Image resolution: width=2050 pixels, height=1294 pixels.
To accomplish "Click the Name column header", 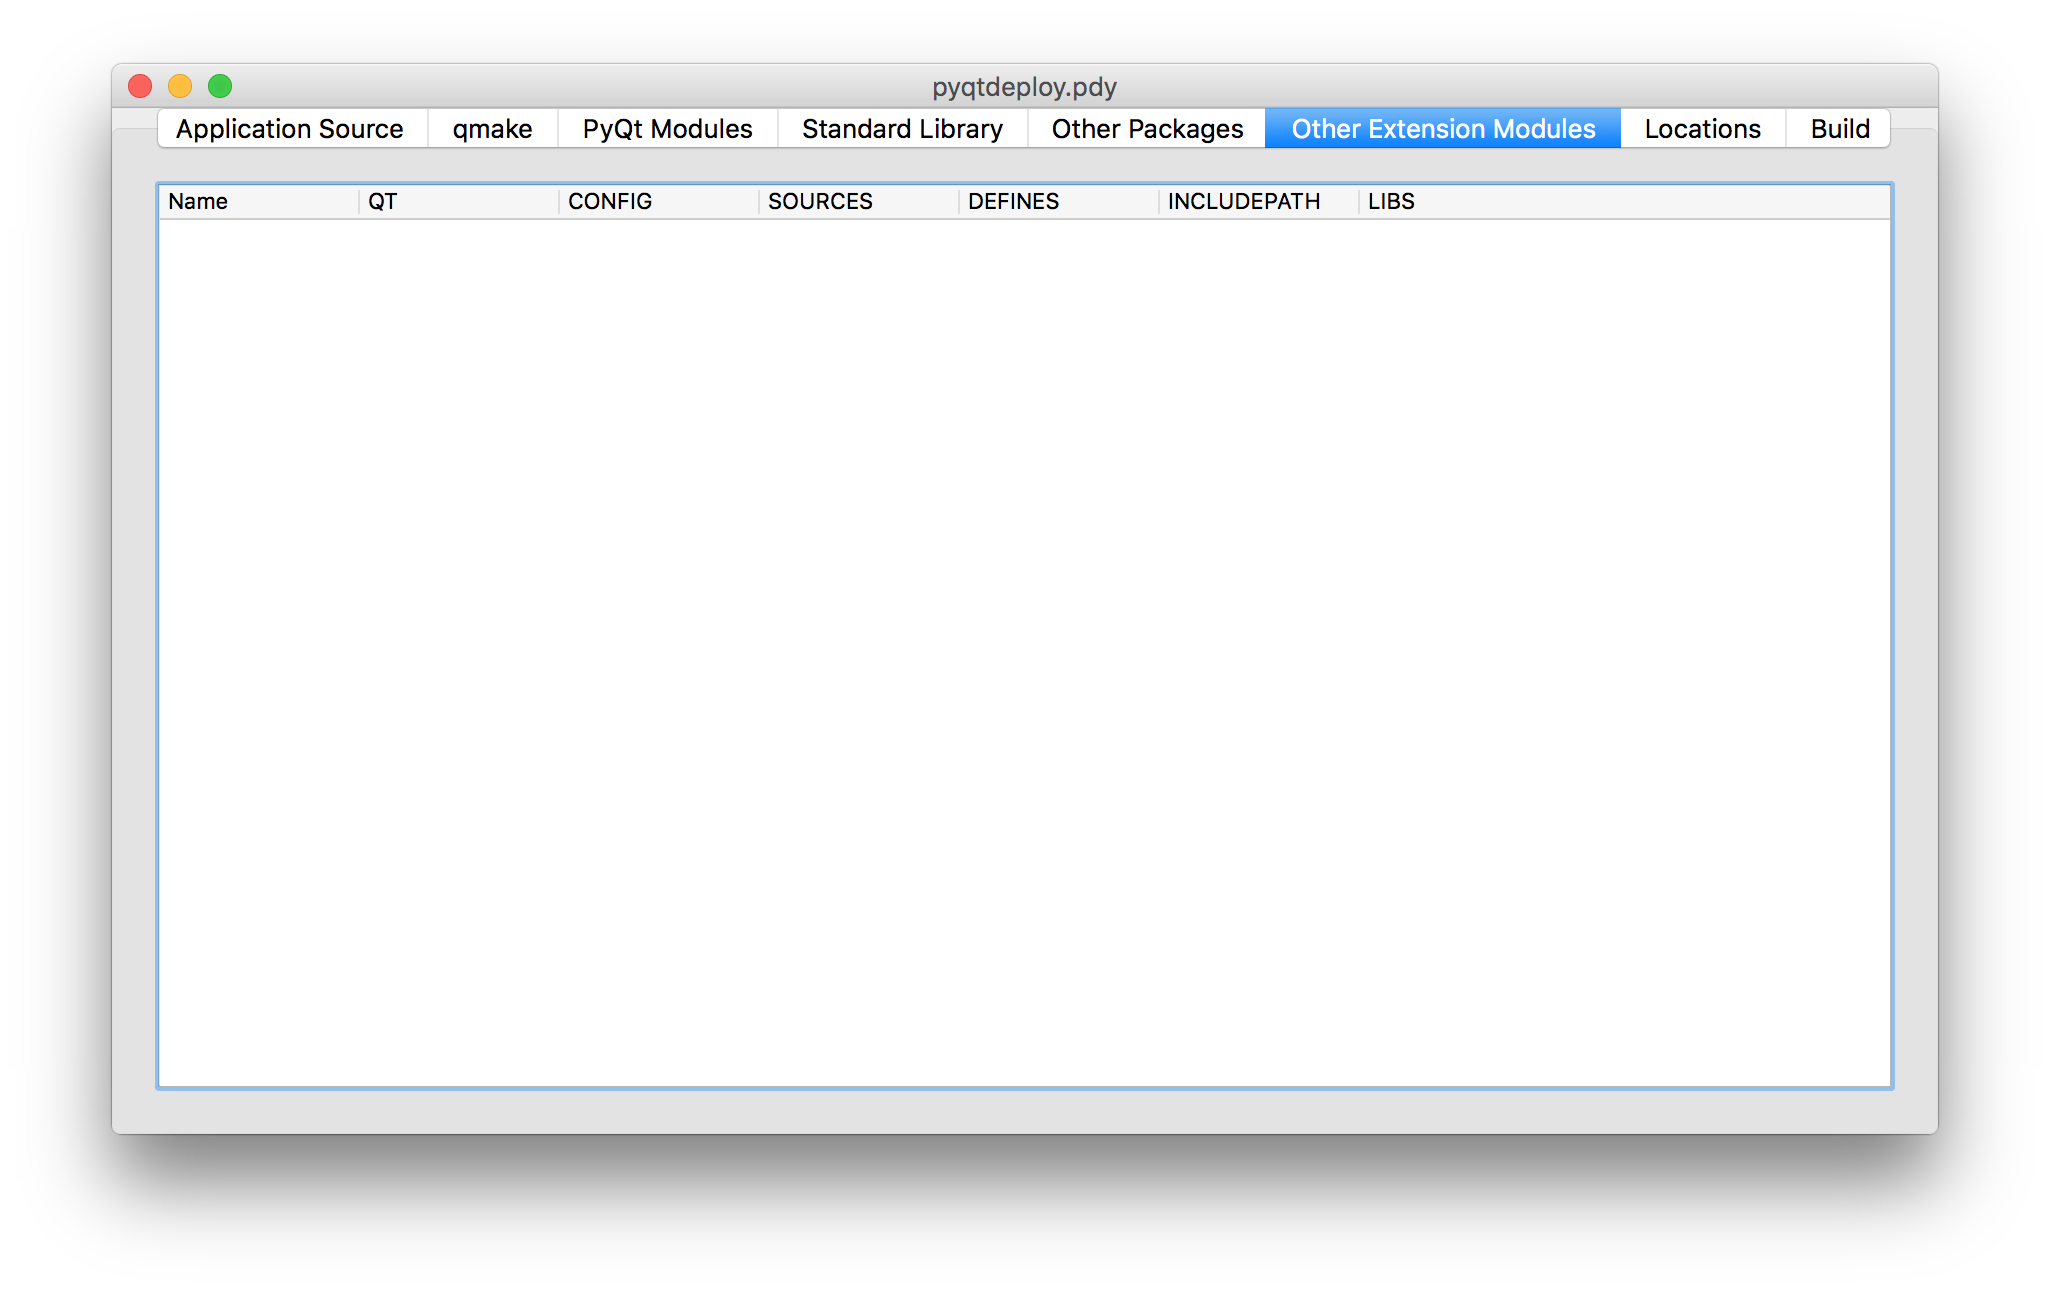I will (258, 202).
